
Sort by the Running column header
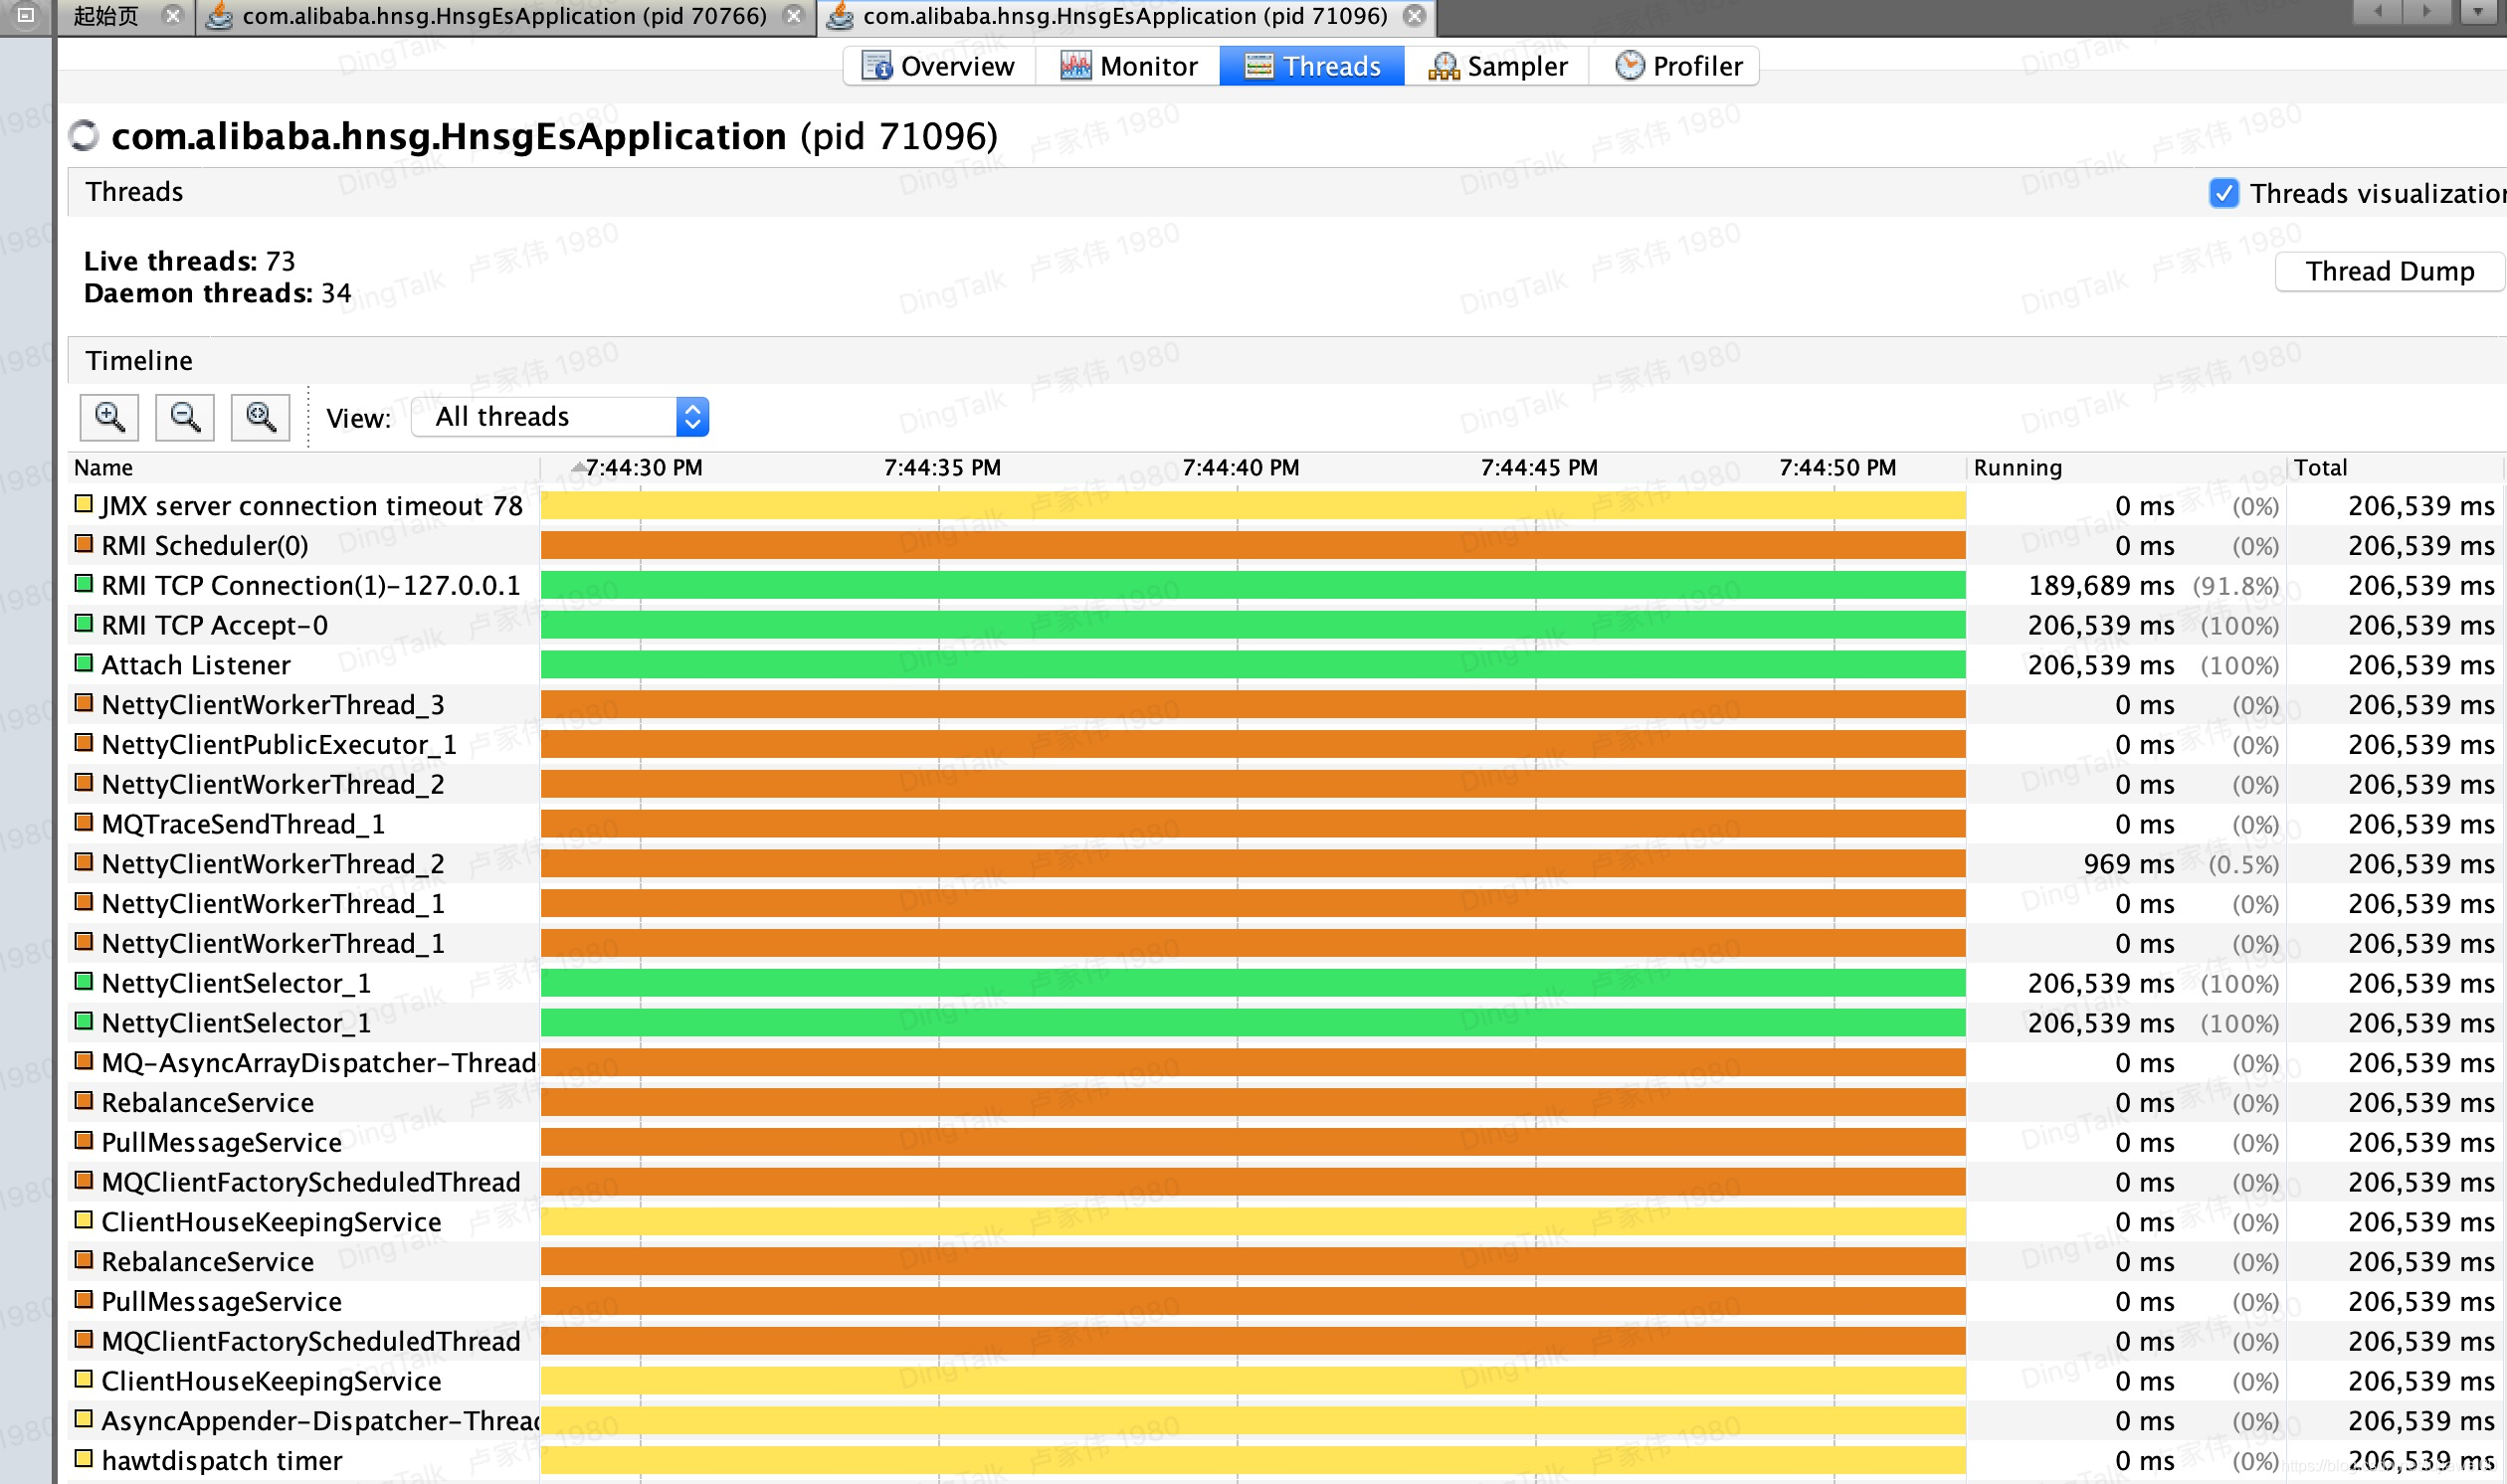pos(2018,467)
